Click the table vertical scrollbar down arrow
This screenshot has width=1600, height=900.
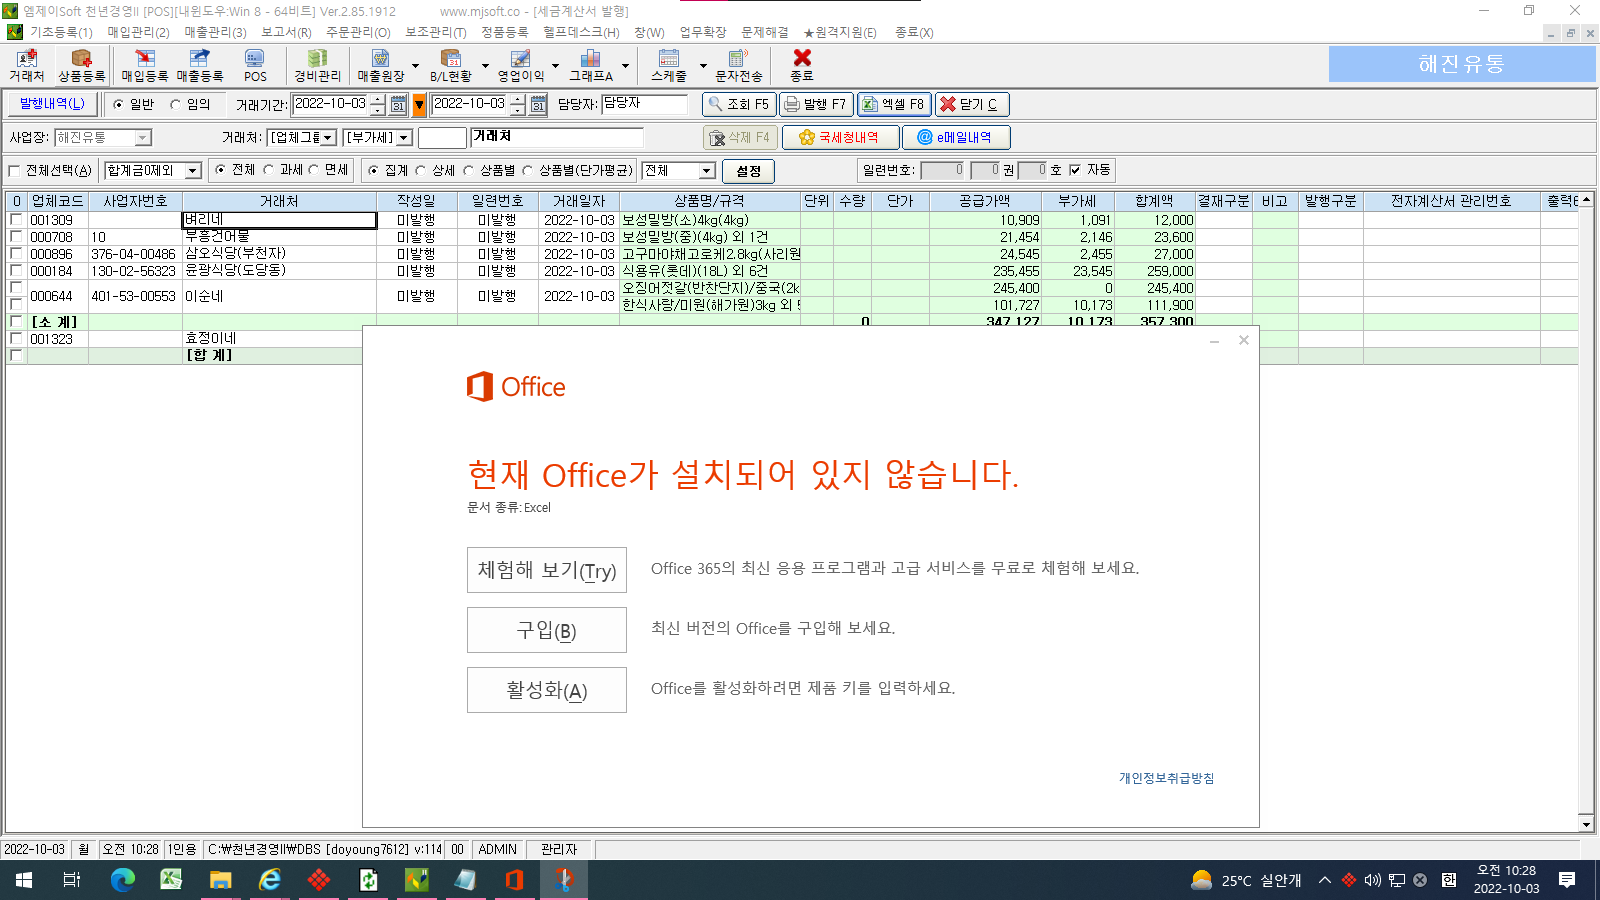point(1586,824)
